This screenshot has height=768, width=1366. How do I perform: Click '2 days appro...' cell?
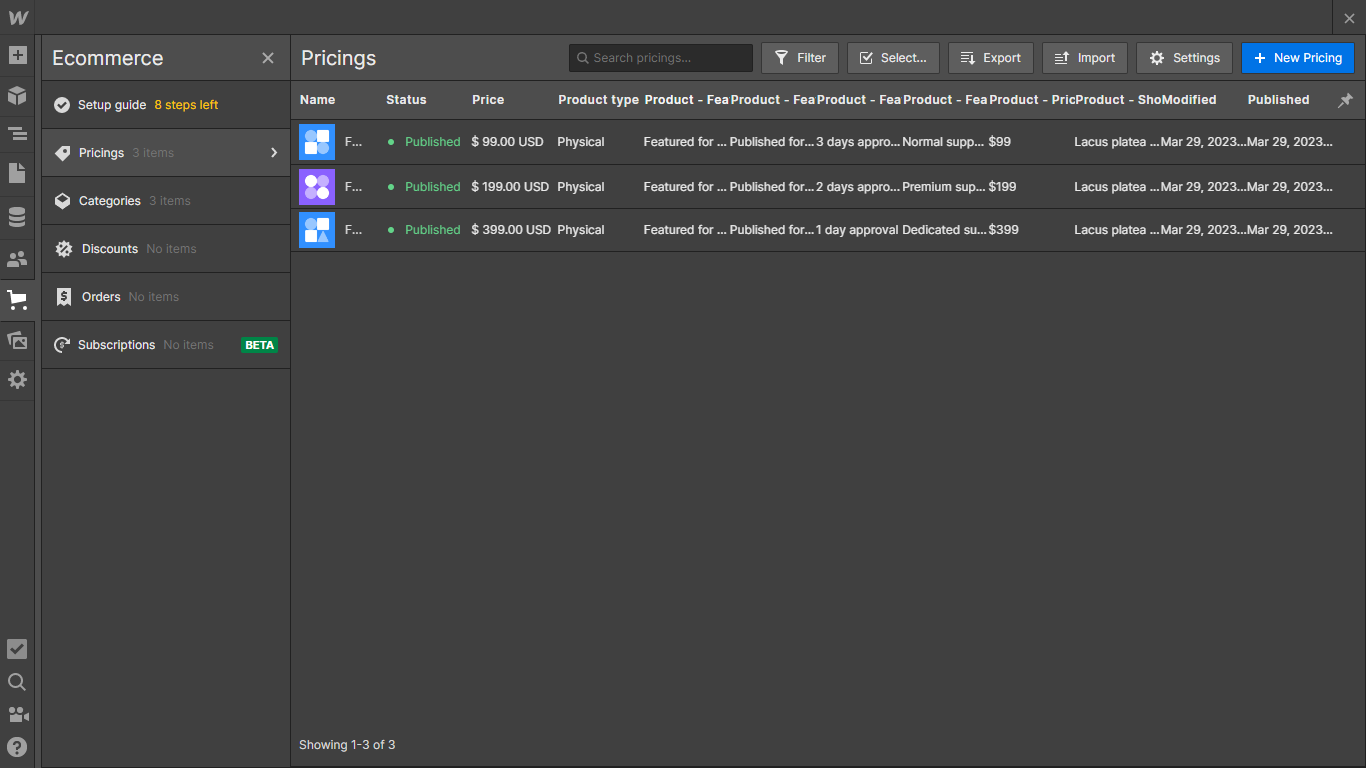click(858, 187)
